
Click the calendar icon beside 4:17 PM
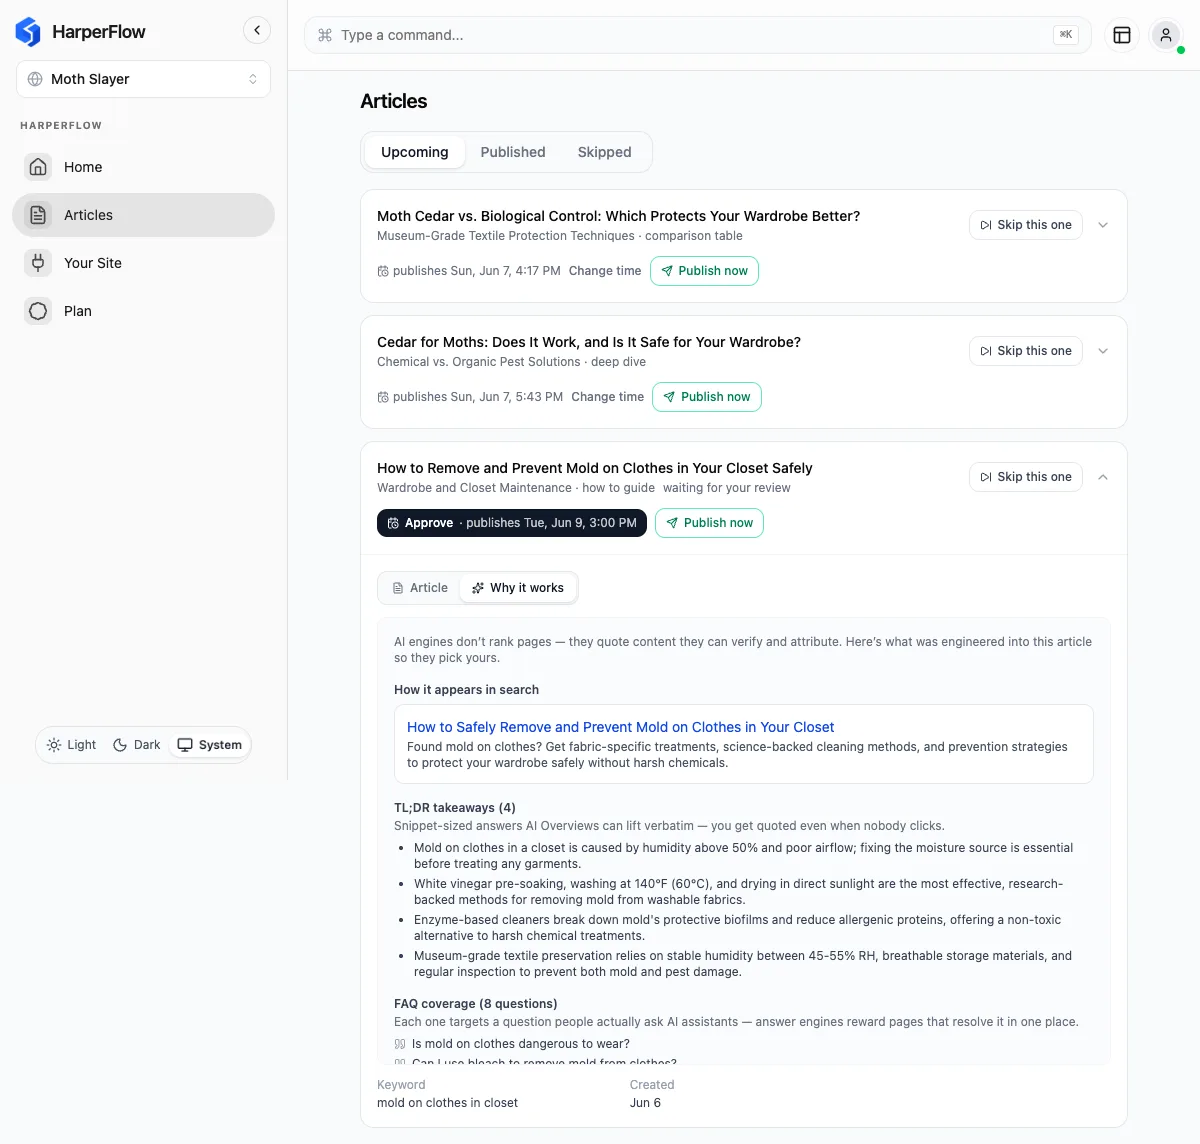383,271
